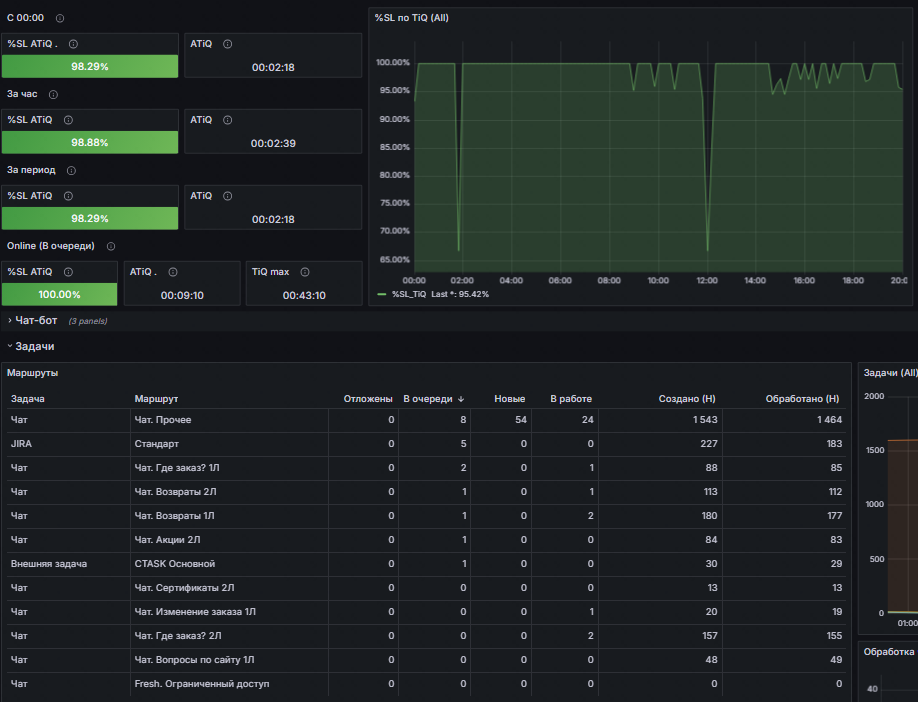The height and width of the screenshot is (702, 918).
Task: Toggle %SL_TiQ series in chart legend
Action: pos(409,294)
